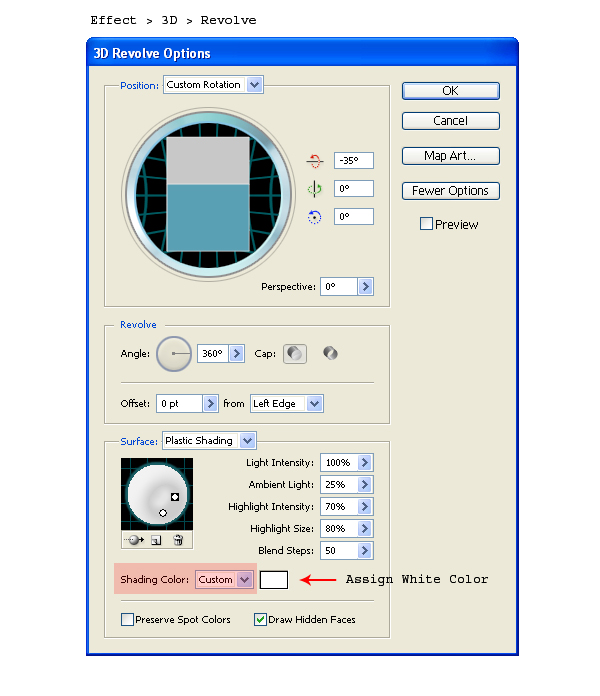Select the round light marker on sphere

[x=163, y=513]
